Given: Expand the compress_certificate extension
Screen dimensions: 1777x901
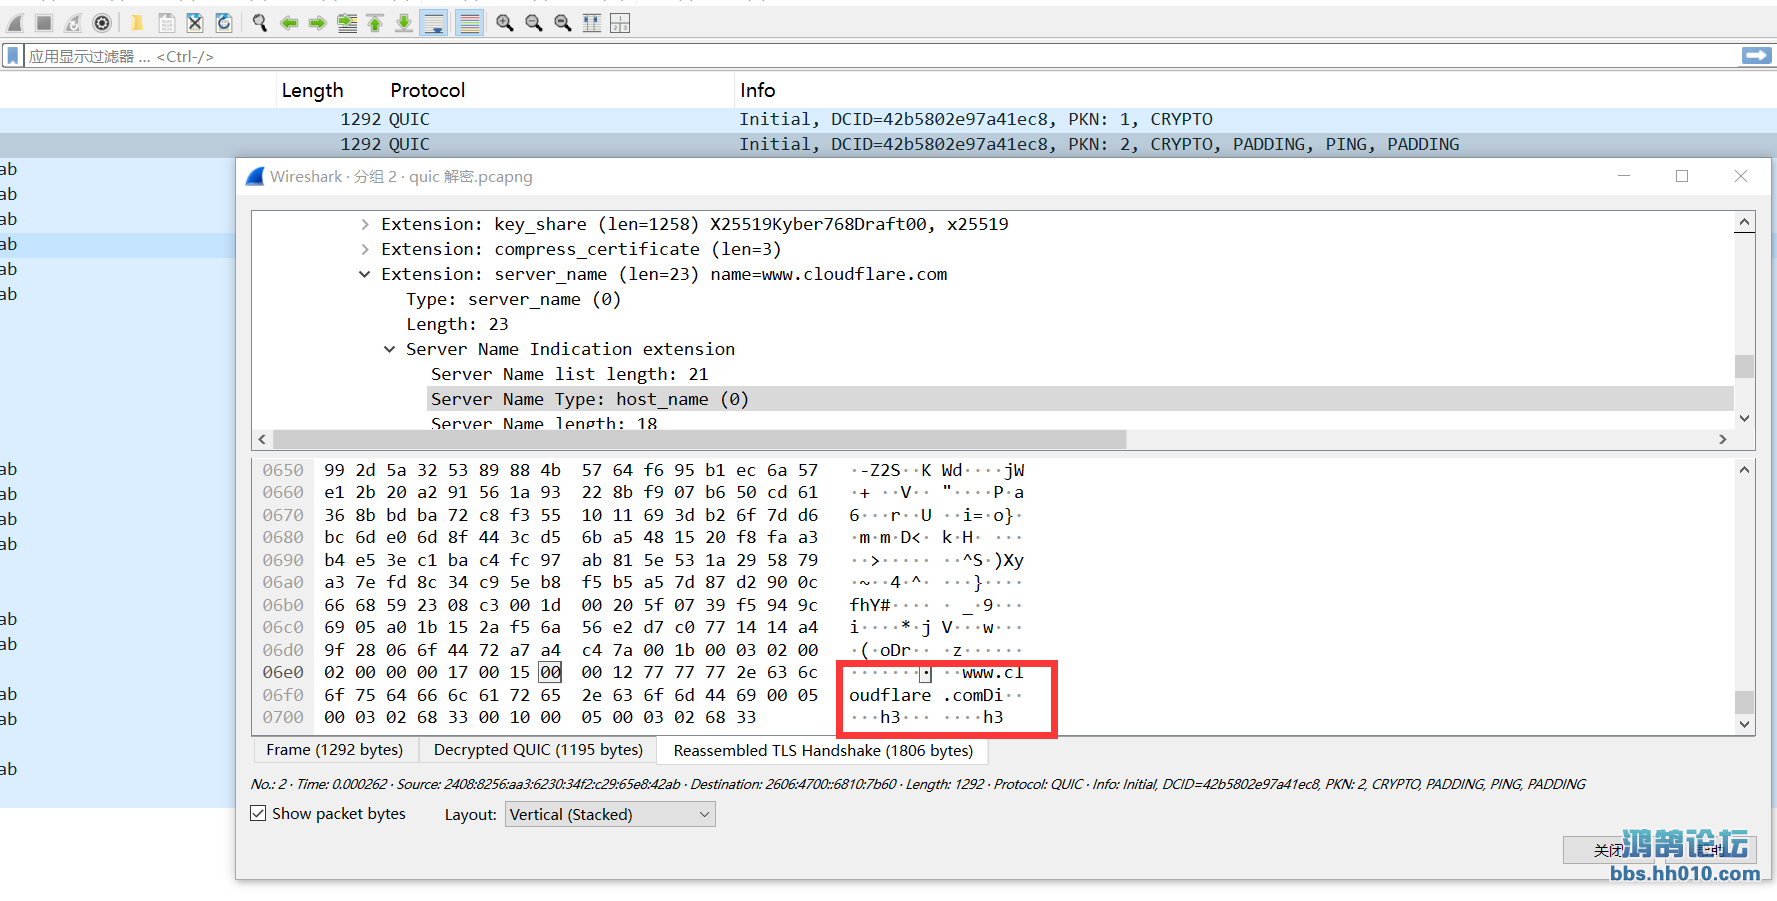Looking at the screenshot, I should pyautogui.click(x=365, y=249).
